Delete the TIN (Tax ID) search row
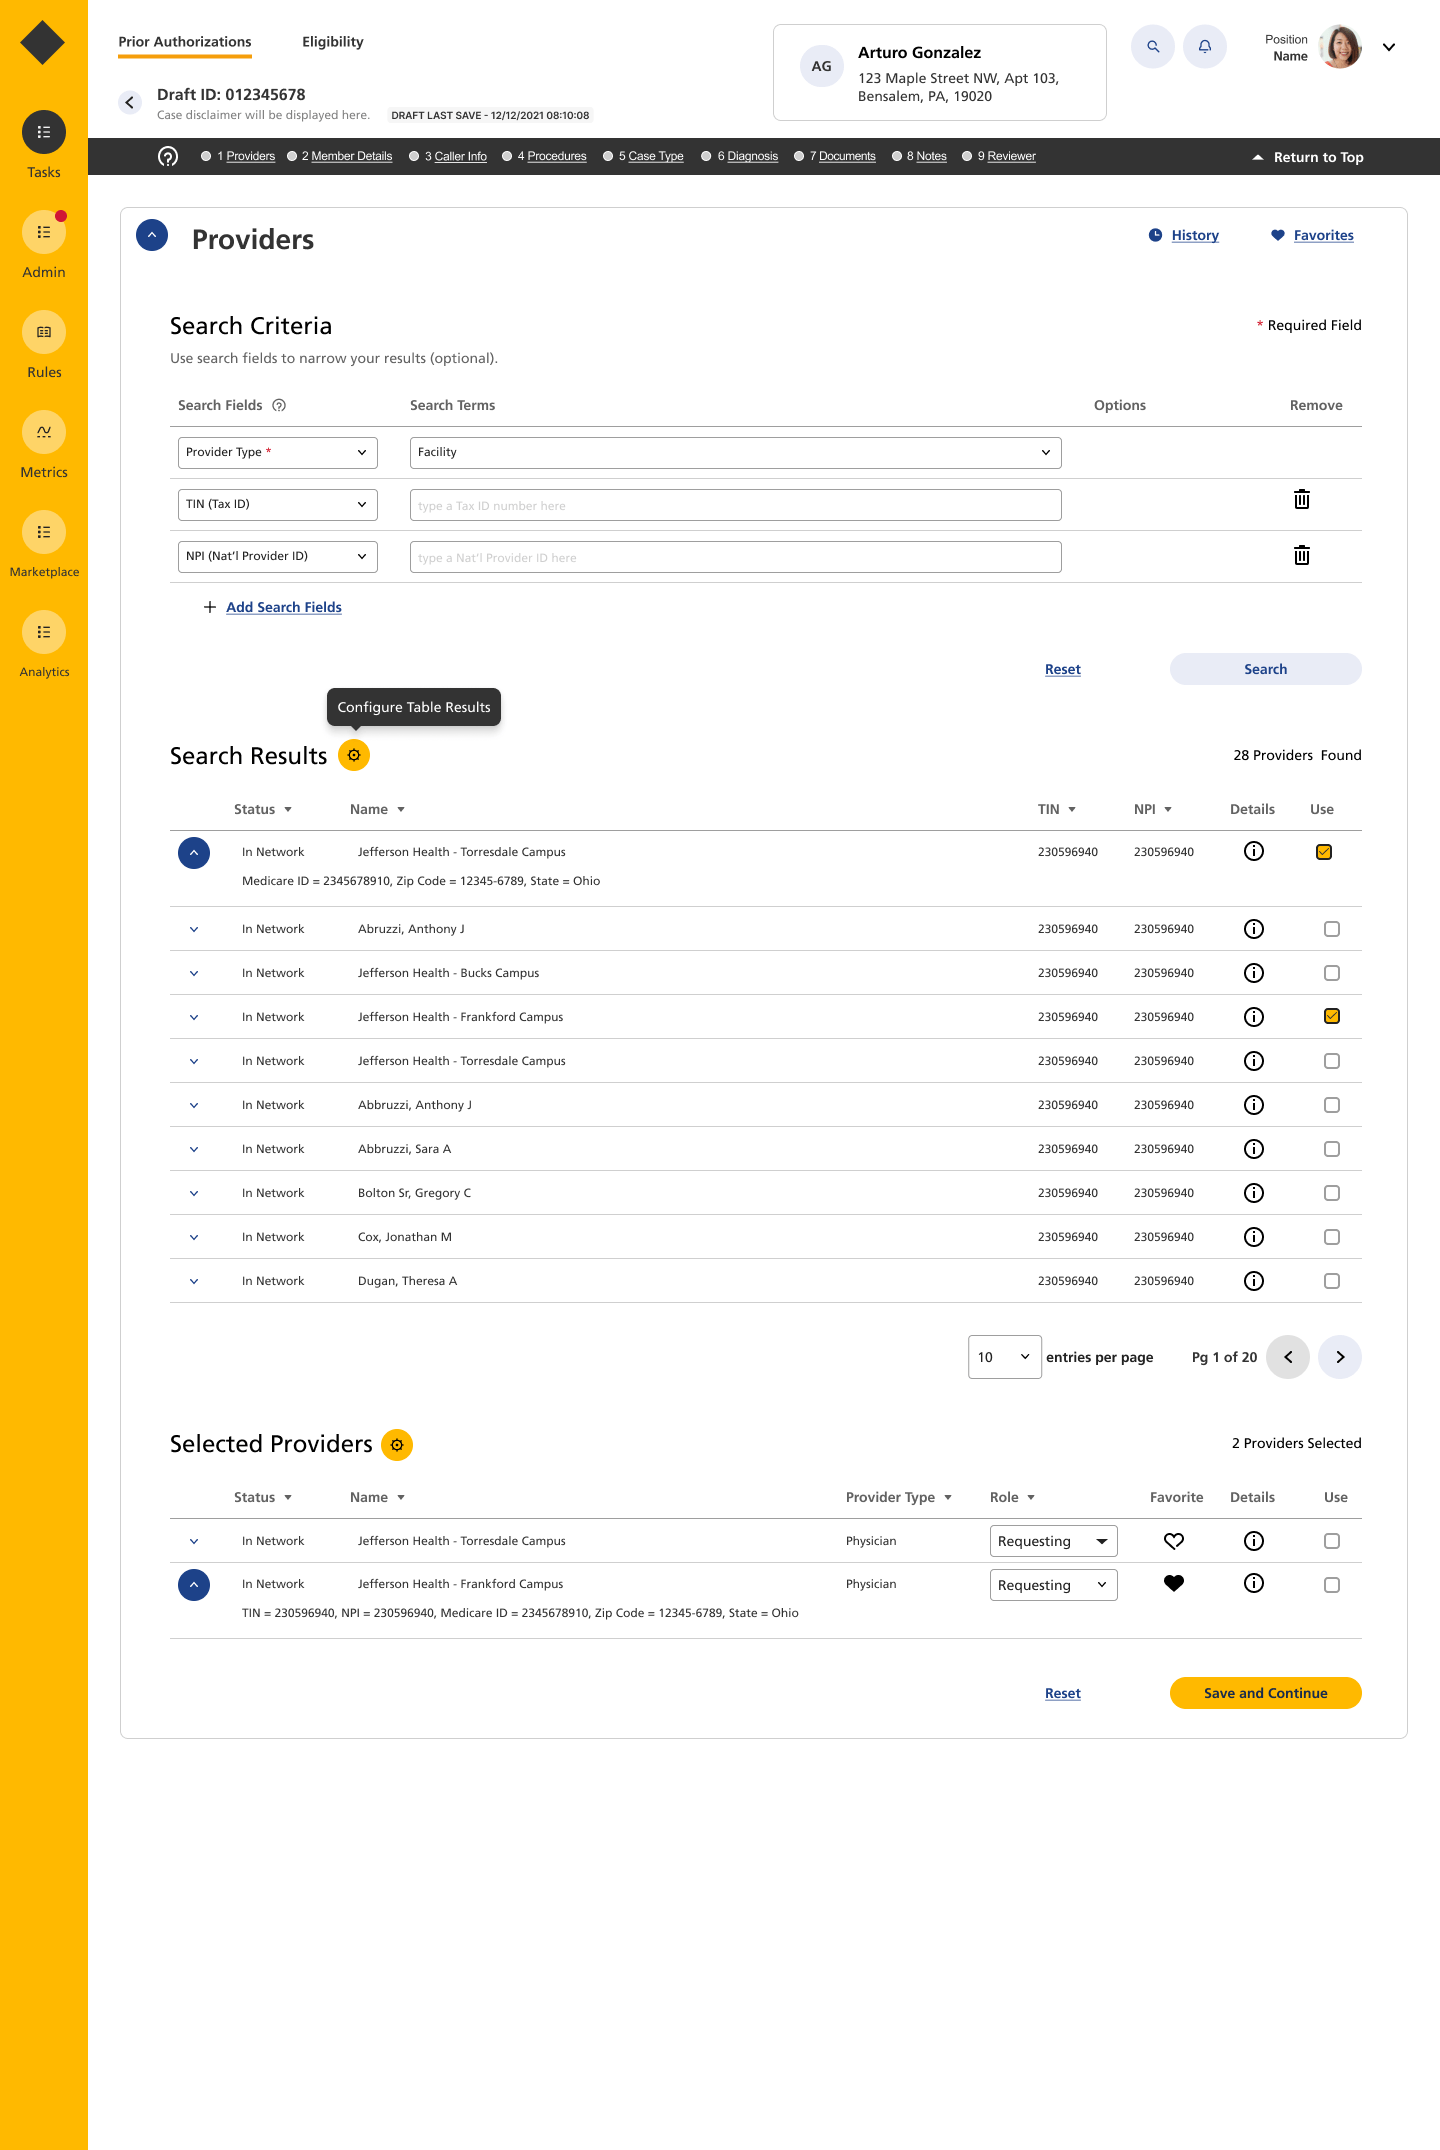 coord(1301,500)
